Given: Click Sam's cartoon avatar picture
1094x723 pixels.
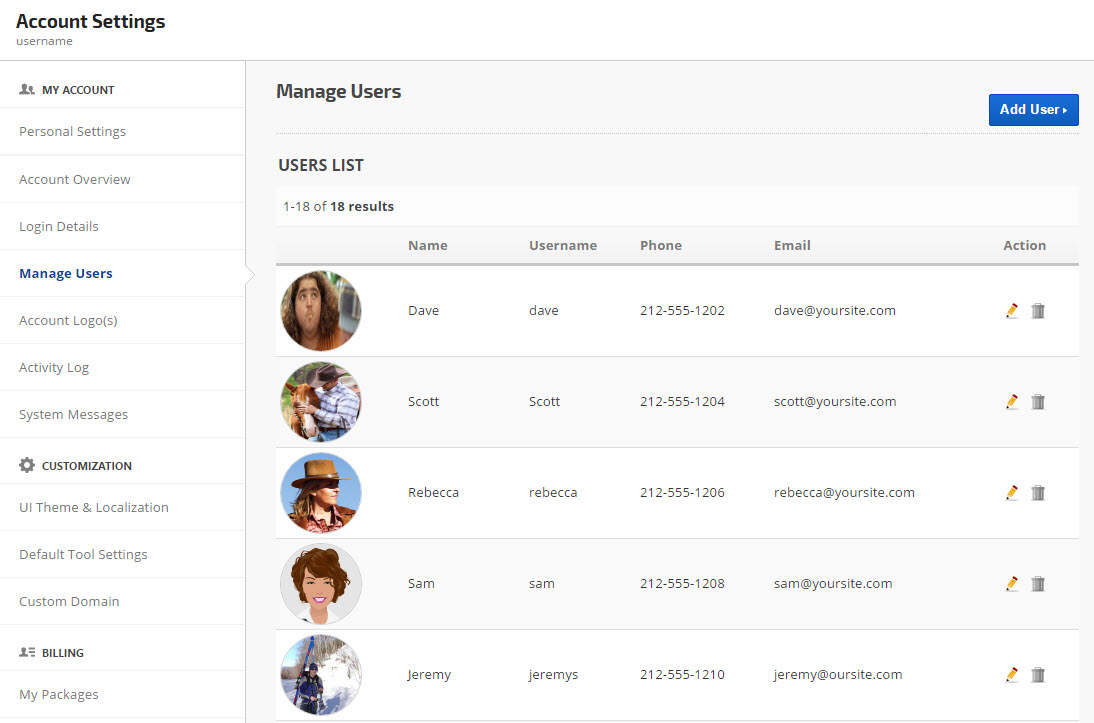Looking at the screenshot, I should coord(321,584).
